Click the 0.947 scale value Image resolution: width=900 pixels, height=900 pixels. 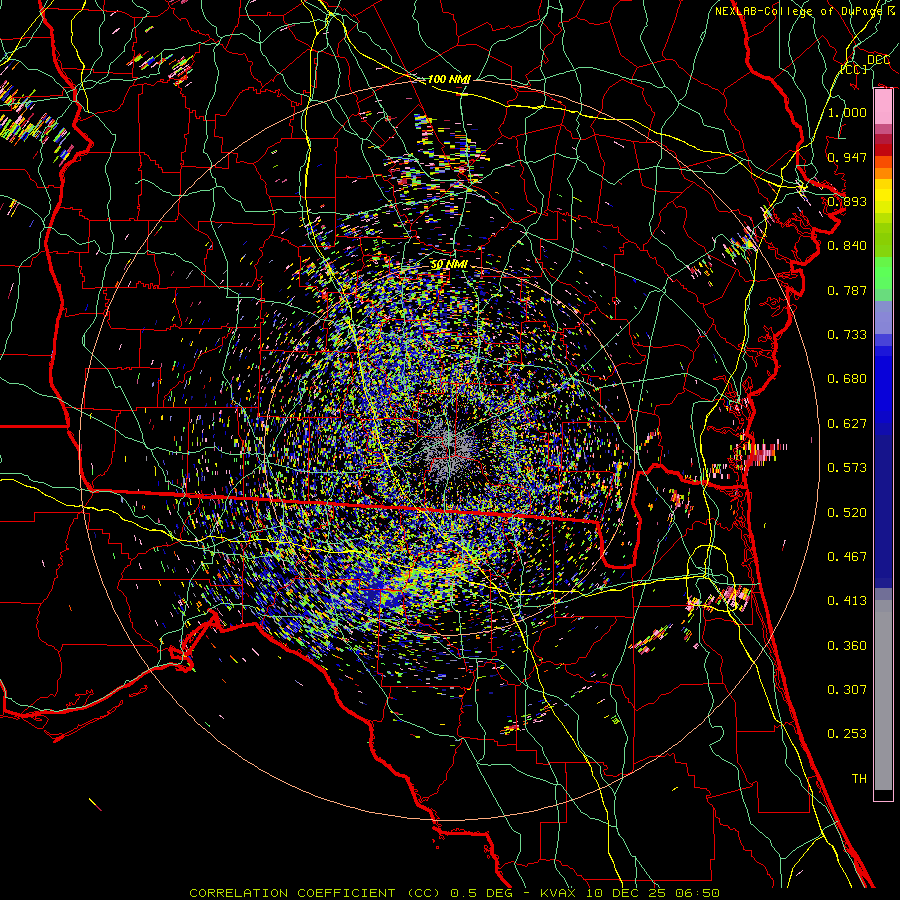[847, 157]
